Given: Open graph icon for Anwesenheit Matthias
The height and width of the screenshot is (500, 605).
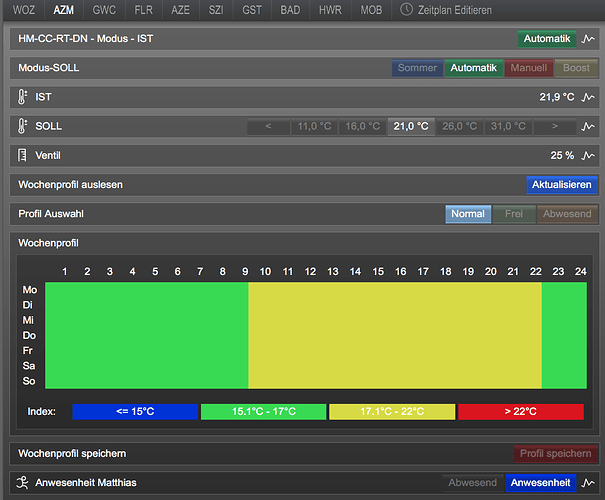Looking at the screenshot, I should coord(588,483).
